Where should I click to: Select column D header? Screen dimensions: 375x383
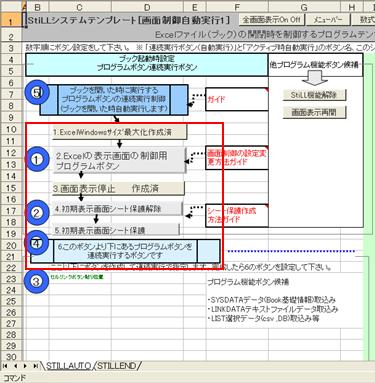(x=147, y=8)
